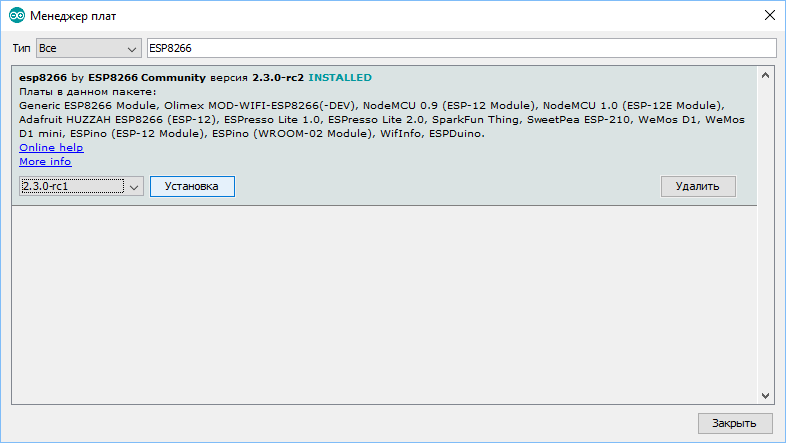Open the Тип filter dropdown
Image resolution: width=786 pixels, height=443 pixels.
coord(89,48)
